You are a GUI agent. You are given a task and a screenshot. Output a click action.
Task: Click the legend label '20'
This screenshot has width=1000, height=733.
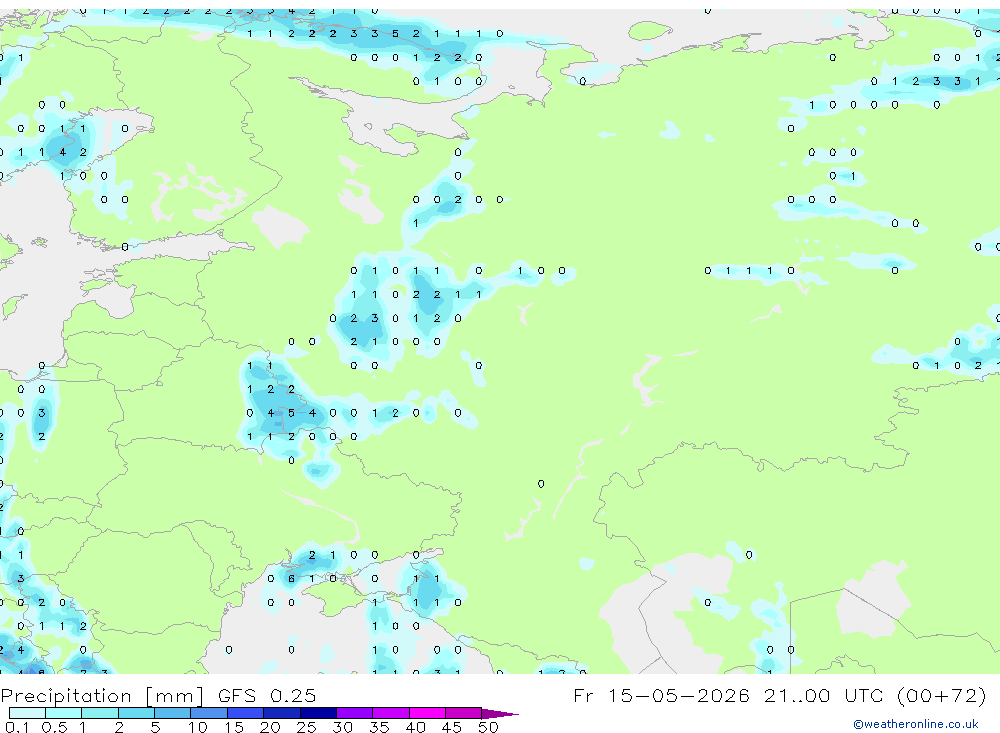pyautogui.click(x=270, y=727)
